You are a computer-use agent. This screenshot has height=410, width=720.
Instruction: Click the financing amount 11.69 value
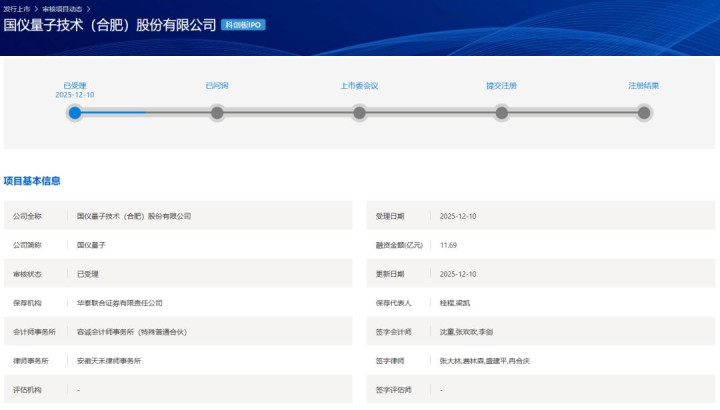(448, 245)
